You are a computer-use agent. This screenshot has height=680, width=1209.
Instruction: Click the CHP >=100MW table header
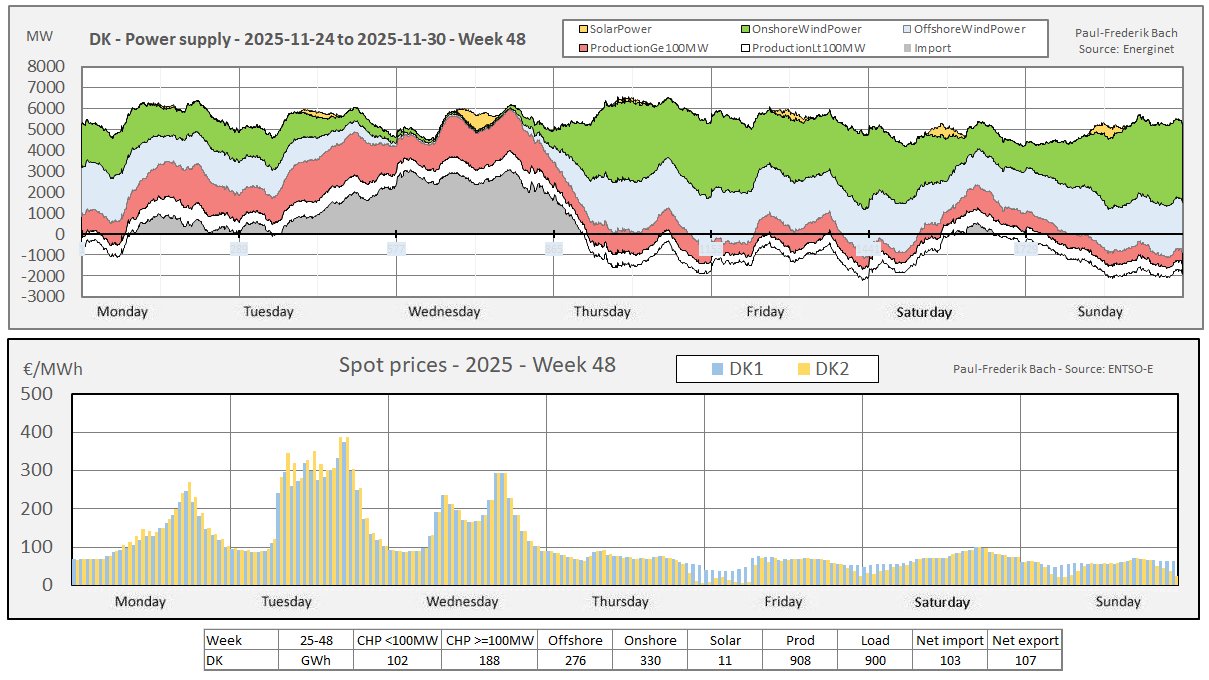(490, 640)
